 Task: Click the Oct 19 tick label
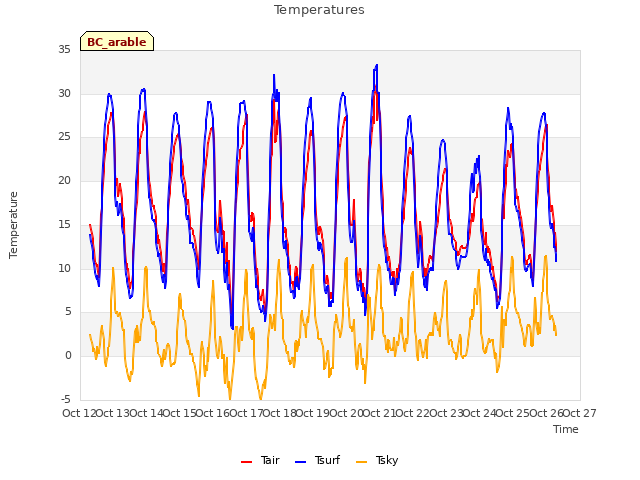(313, 413)
